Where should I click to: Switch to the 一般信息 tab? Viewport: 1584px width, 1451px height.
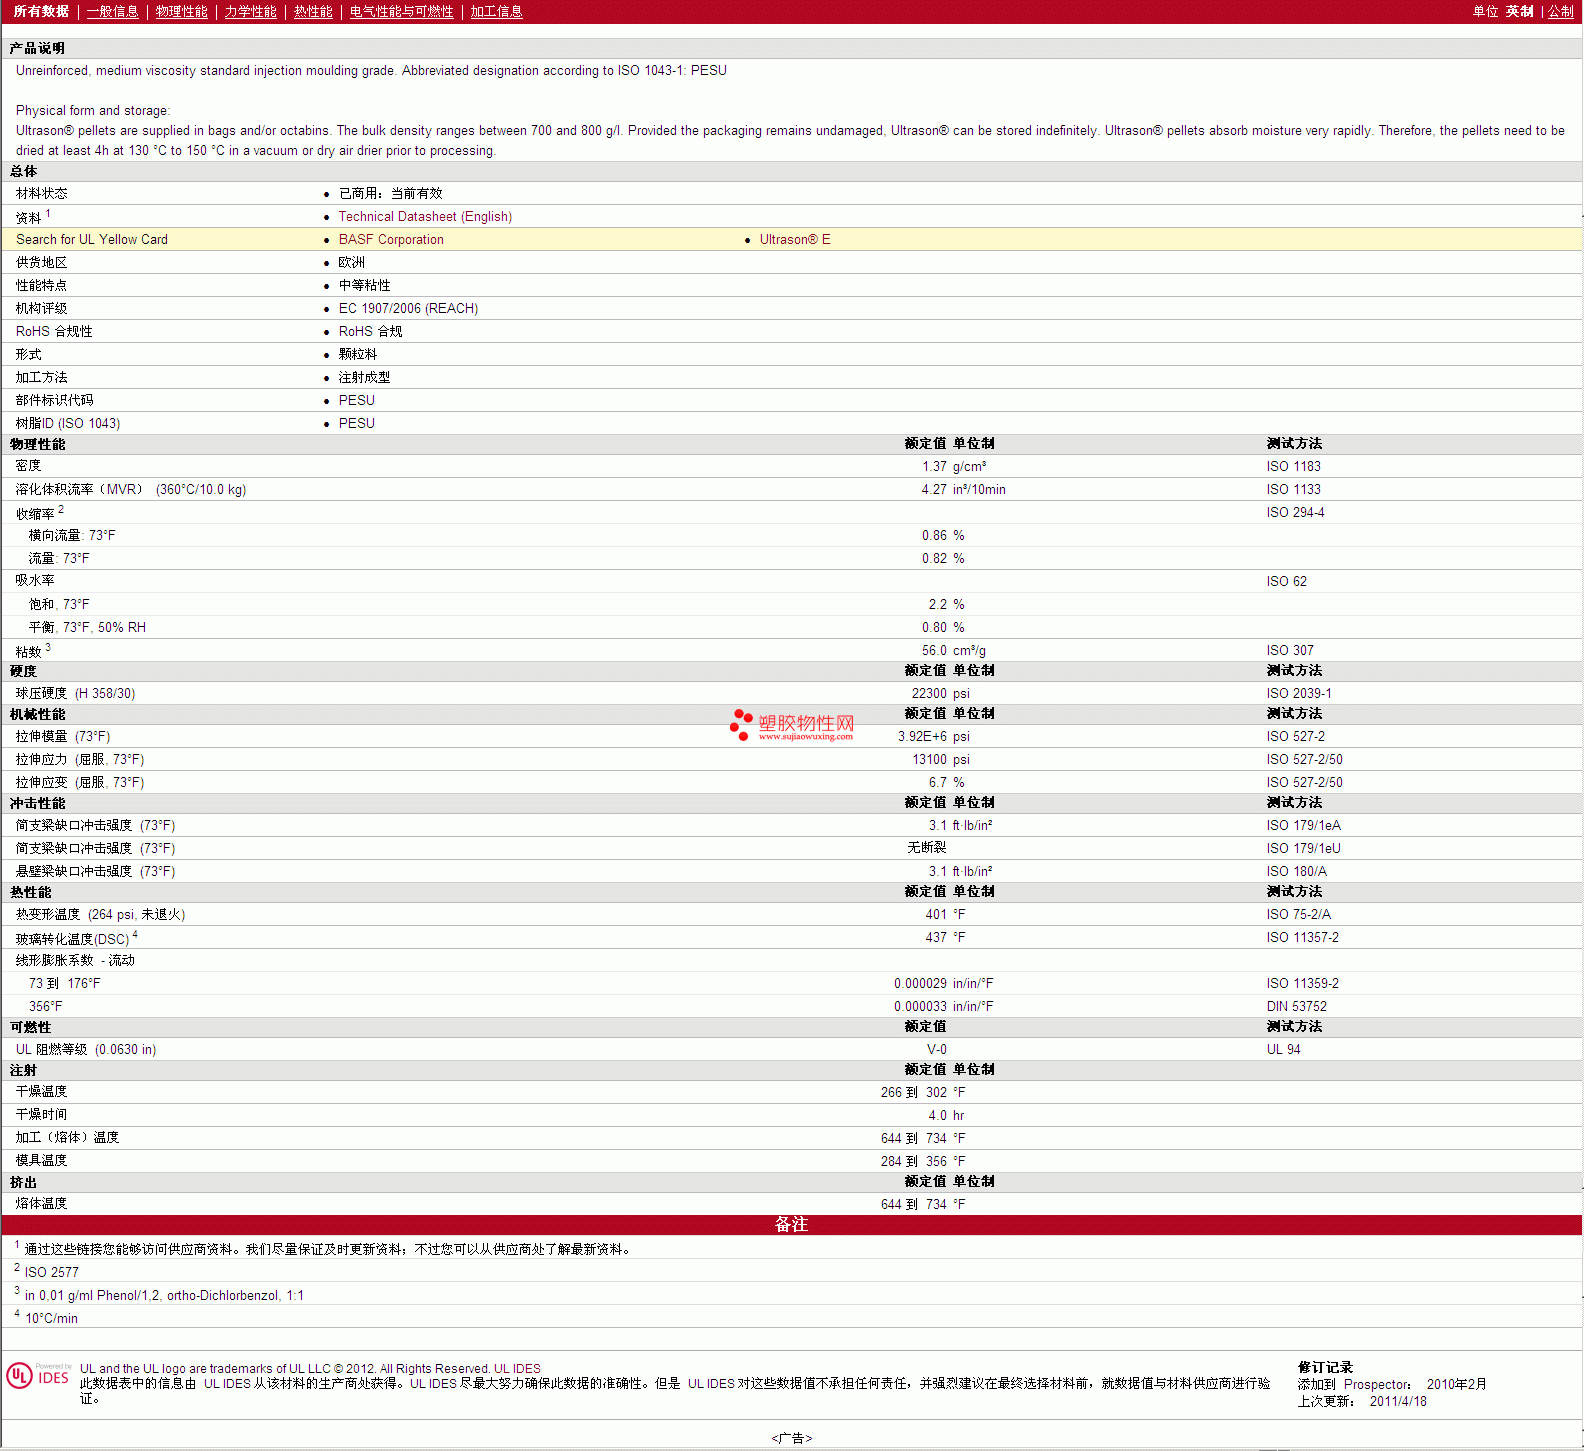click(x=112, y=12)
